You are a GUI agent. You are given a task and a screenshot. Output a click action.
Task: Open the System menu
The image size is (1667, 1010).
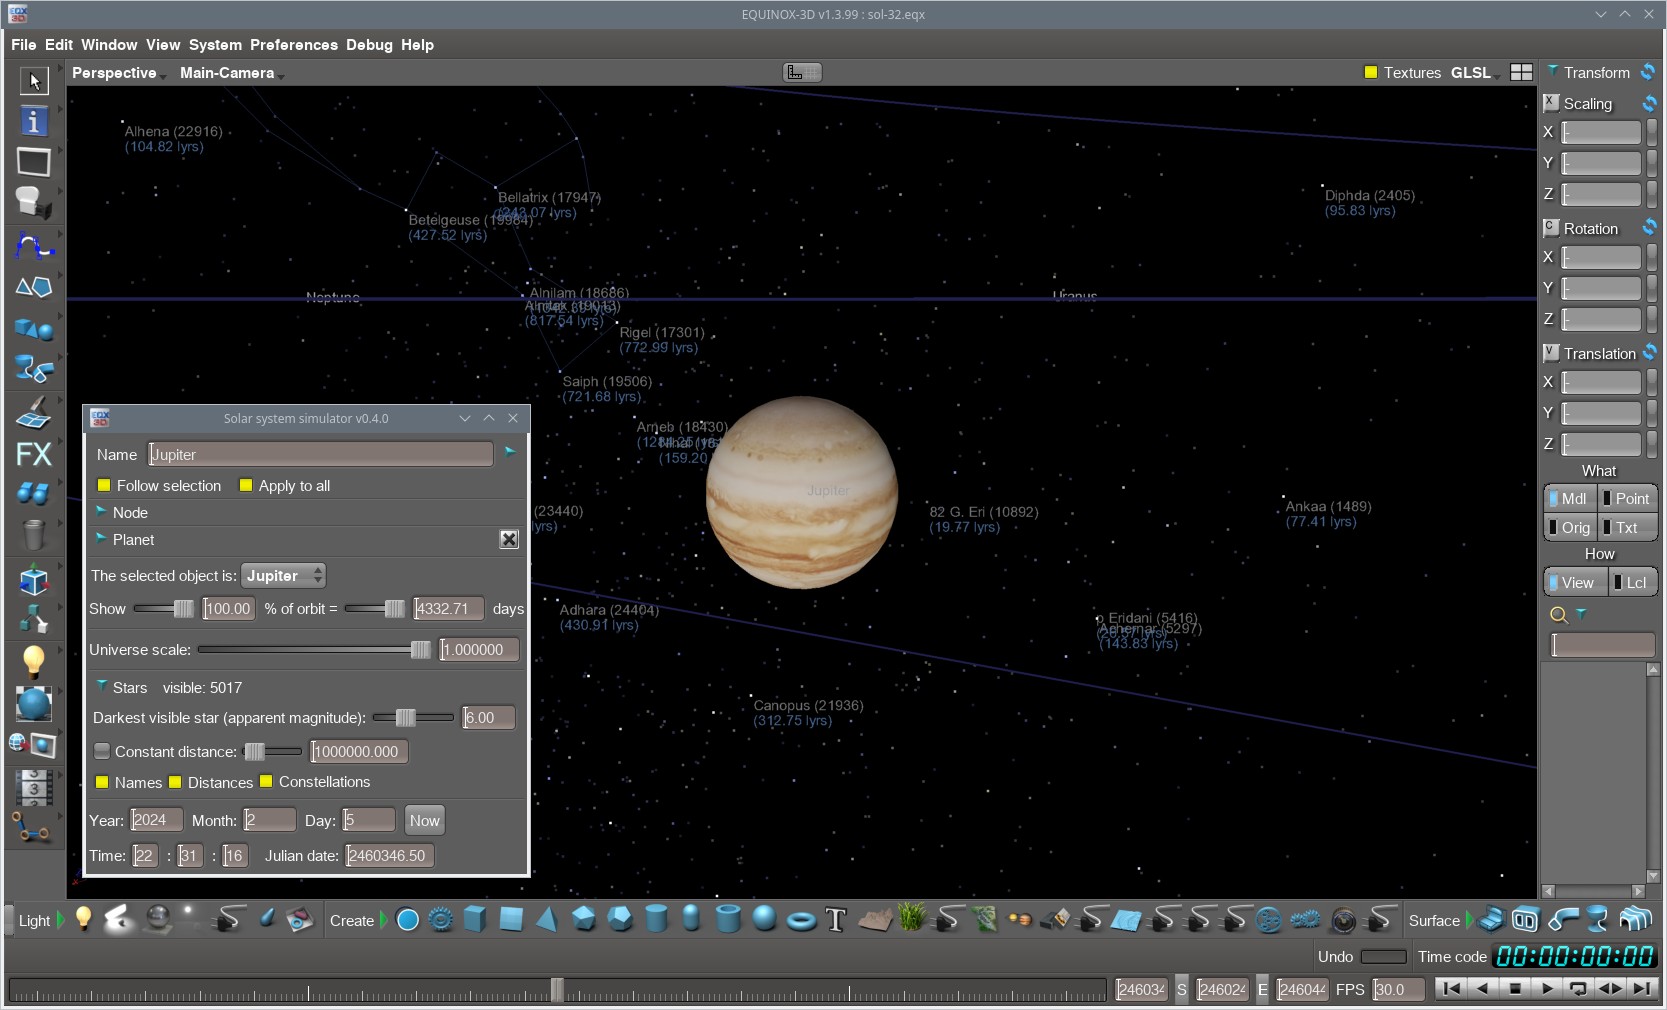pos(215,45)
